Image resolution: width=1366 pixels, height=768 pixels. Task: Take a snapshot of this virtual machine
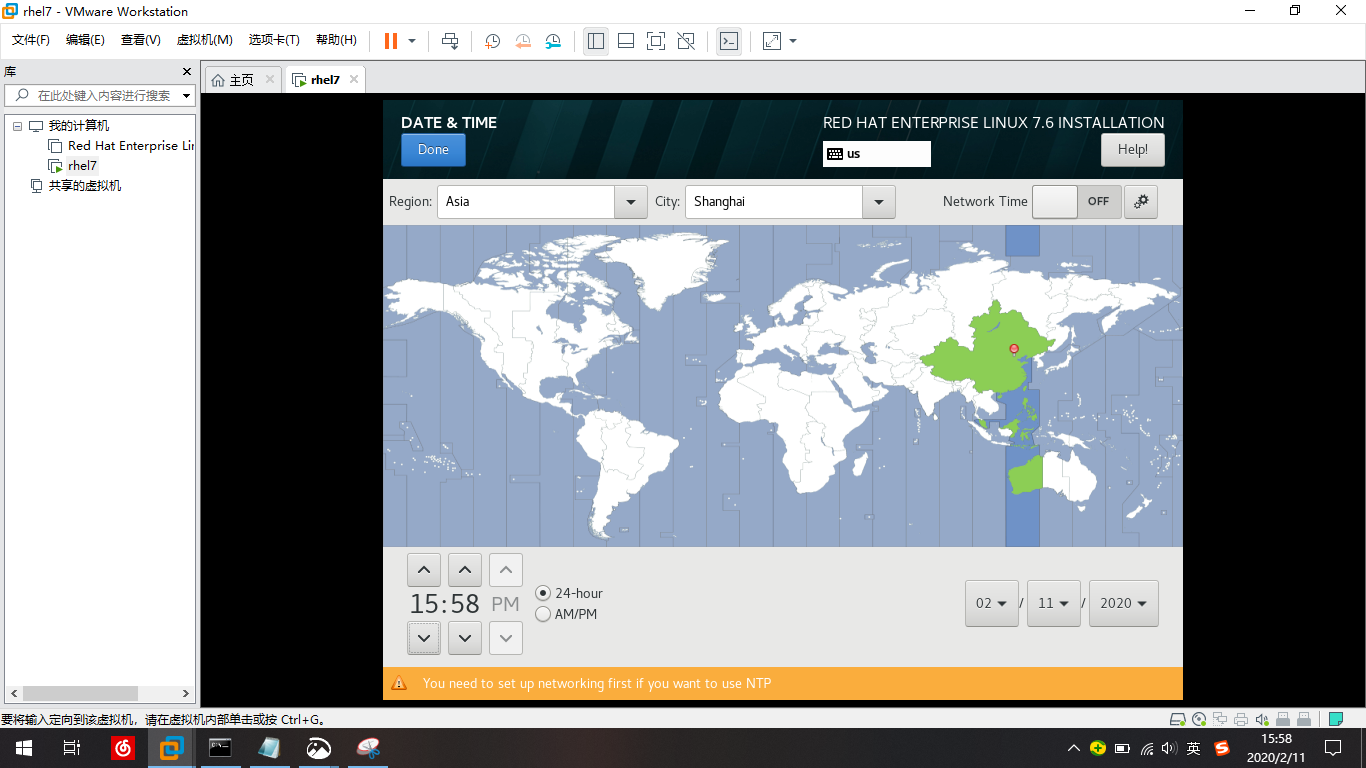click(493, 41)
